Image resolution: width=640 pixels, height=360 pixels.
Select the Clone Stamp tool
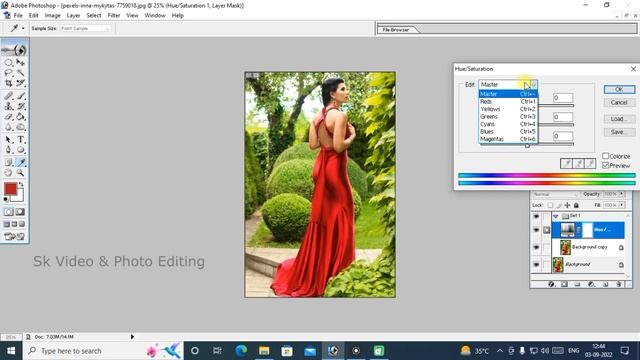click(8, 106)
